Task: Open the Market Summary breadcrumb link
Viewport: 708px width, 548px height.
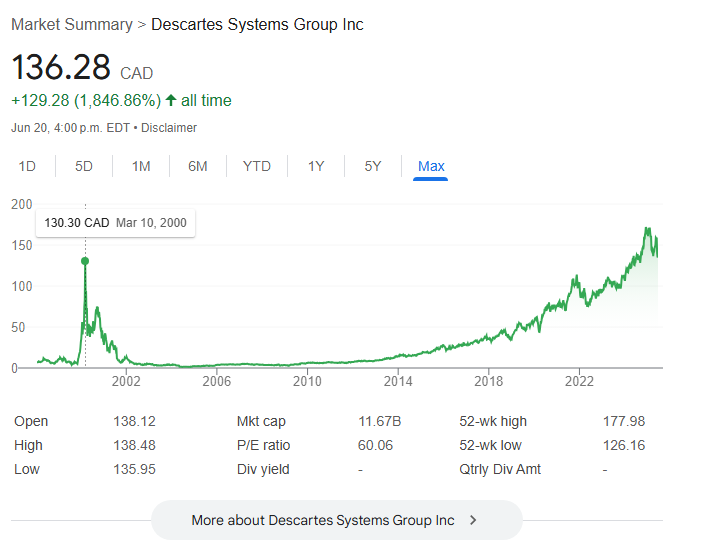Action: click(72, 24)
